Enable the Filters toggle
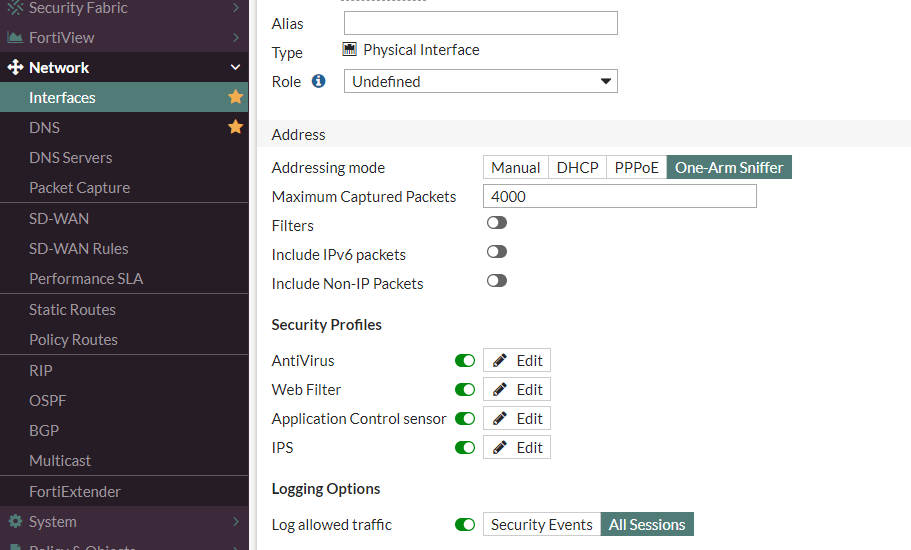The image size is (911, 550). pos(497,224)
